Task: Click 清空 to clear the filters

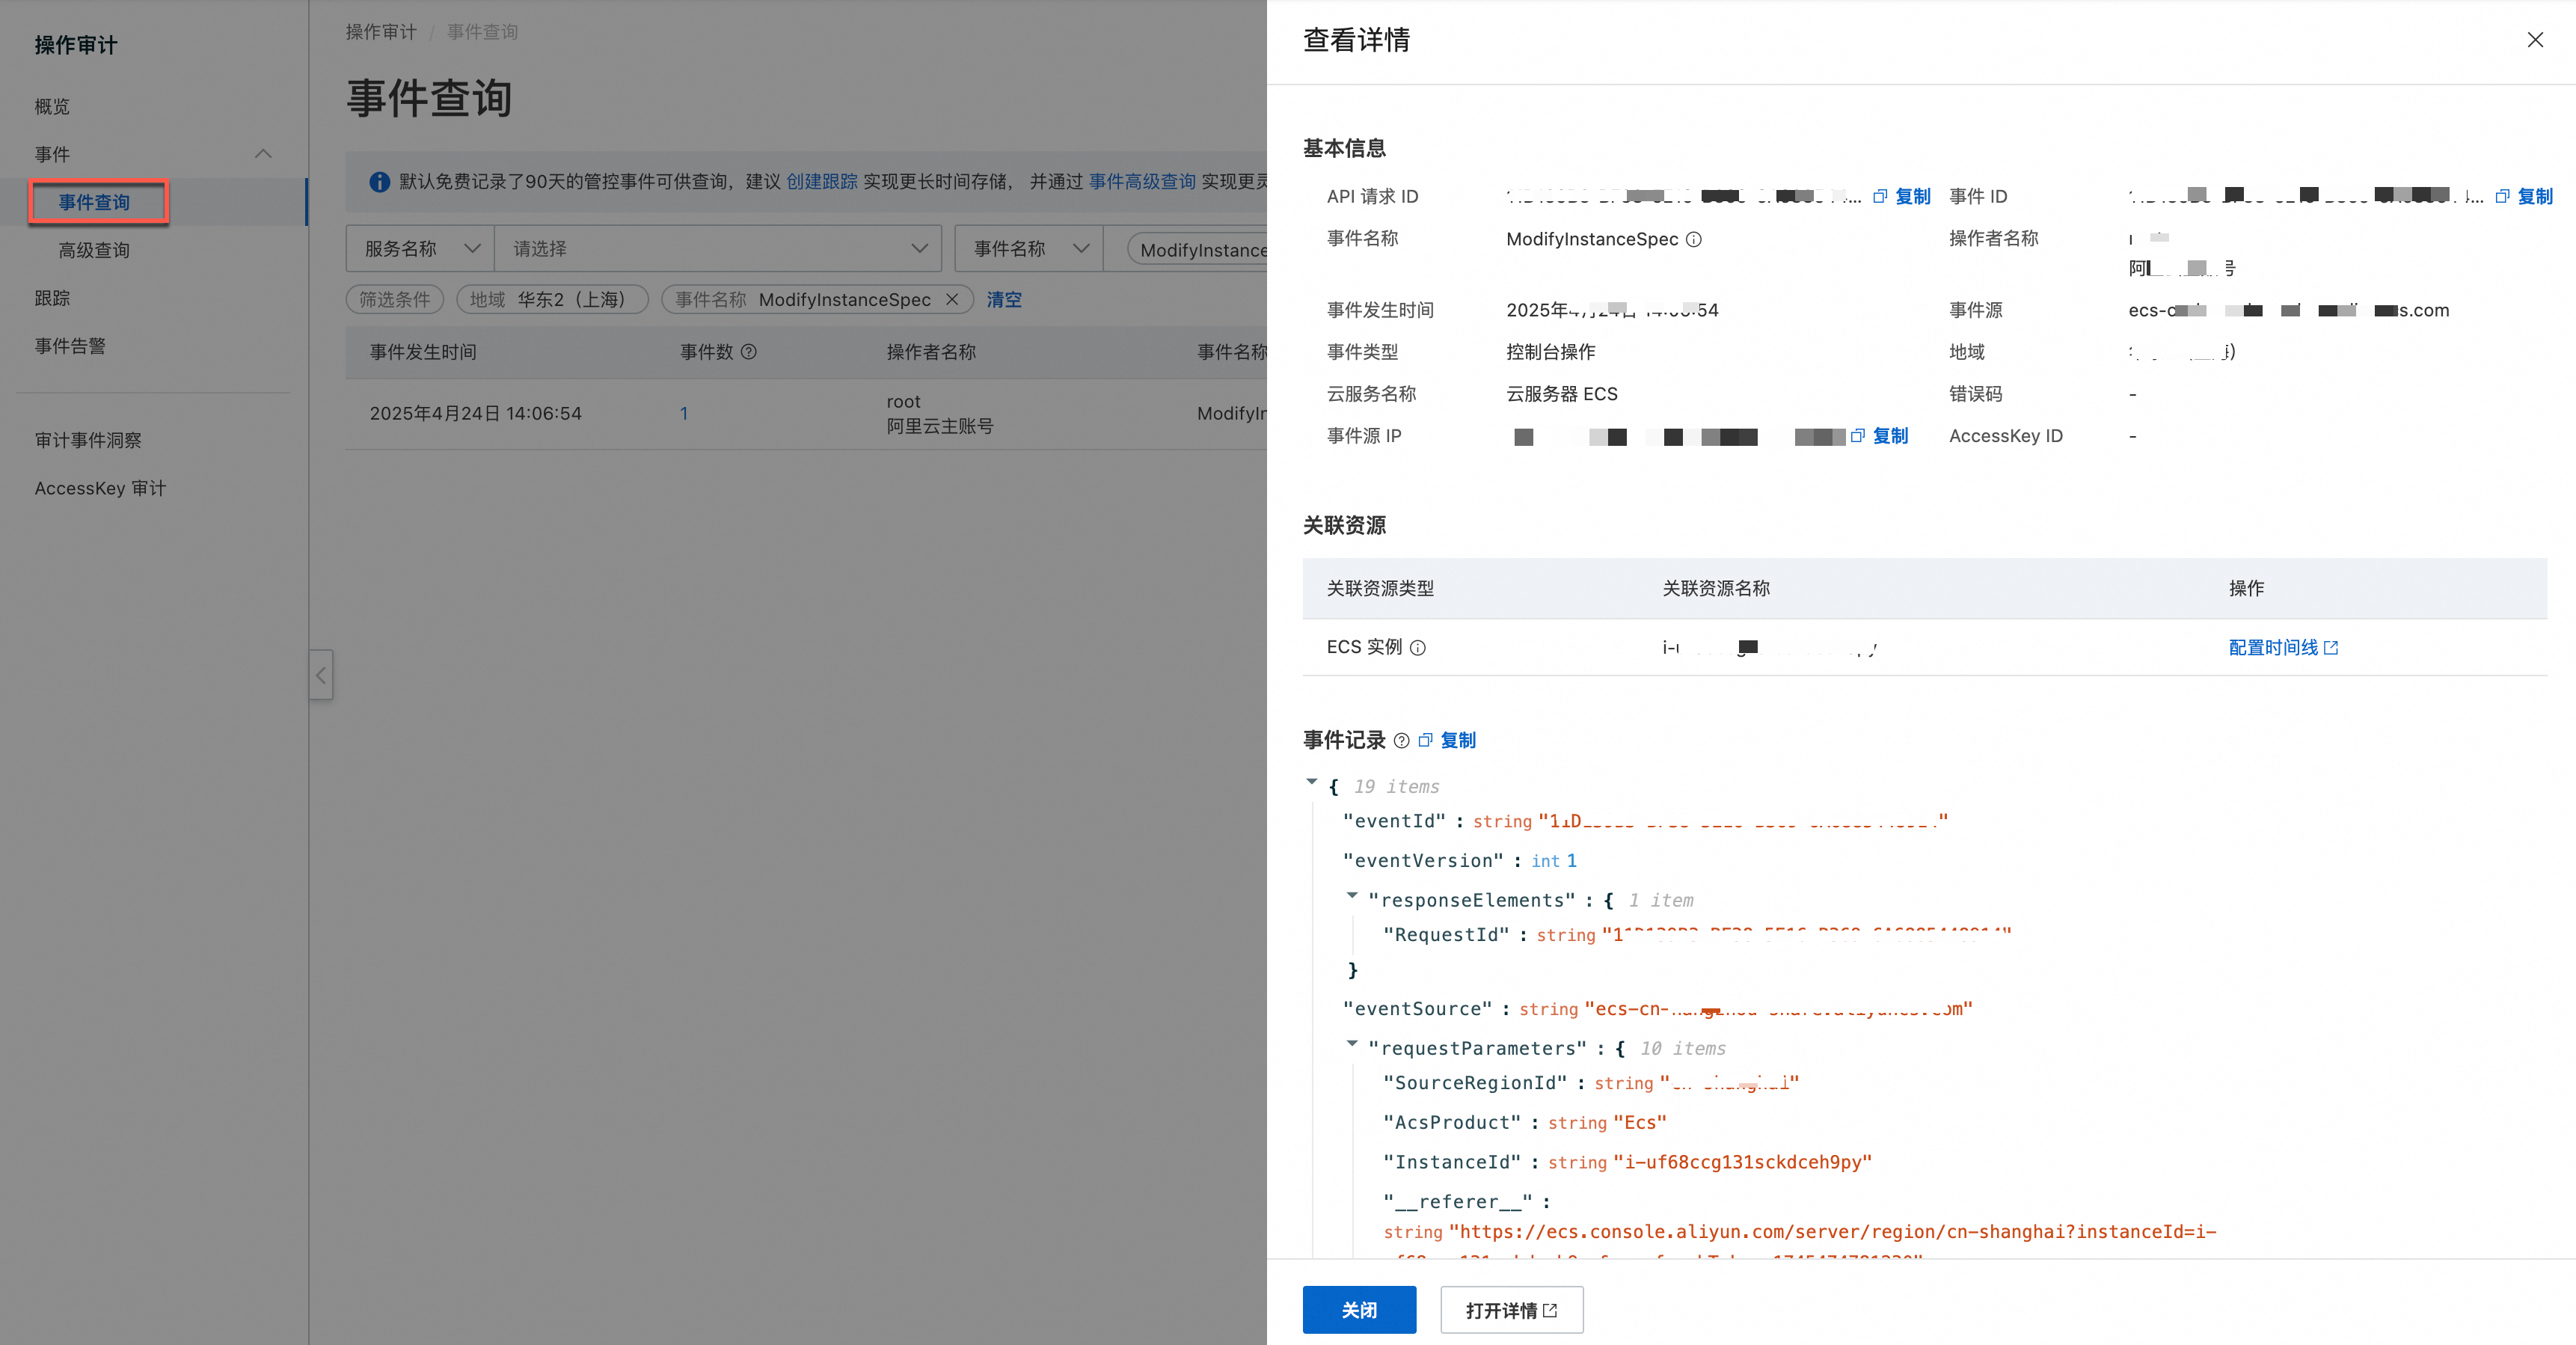Action: point(1004,299)
